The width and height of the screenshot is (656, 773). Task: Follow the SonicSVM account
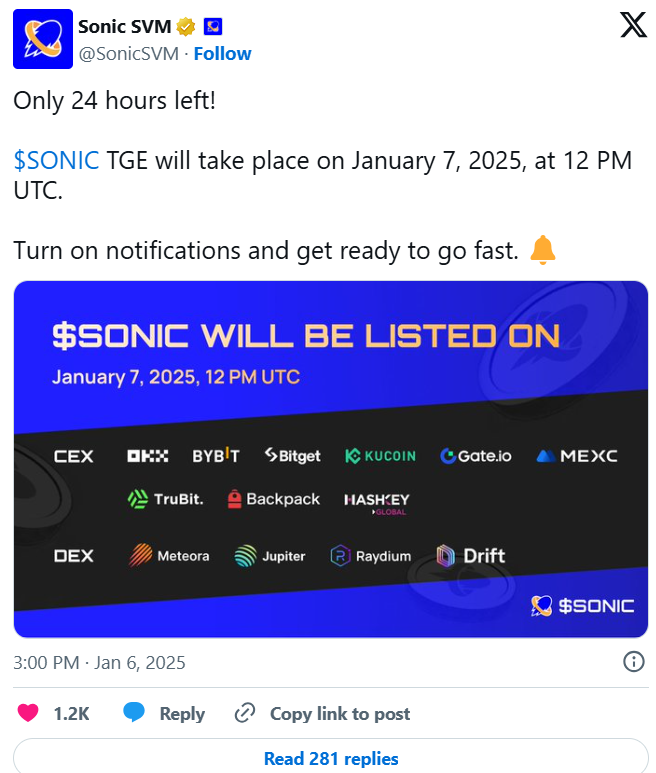tap(222, 53)
